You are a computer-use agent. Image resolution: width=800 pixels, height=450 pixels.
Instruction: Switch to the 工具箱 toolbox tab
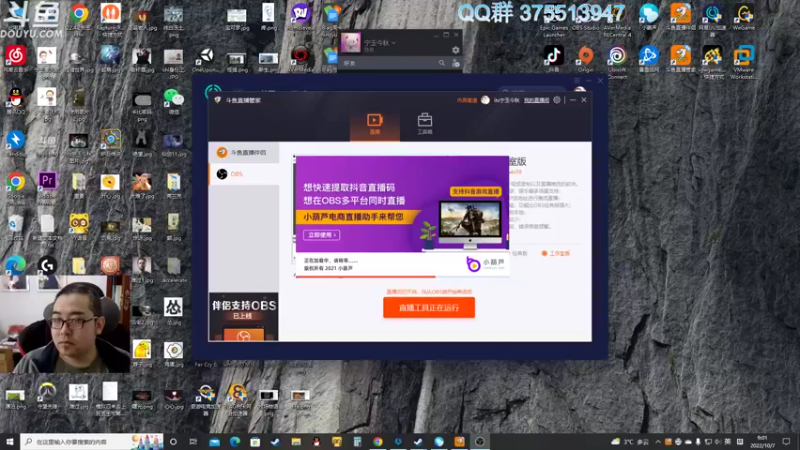point(424,124)
